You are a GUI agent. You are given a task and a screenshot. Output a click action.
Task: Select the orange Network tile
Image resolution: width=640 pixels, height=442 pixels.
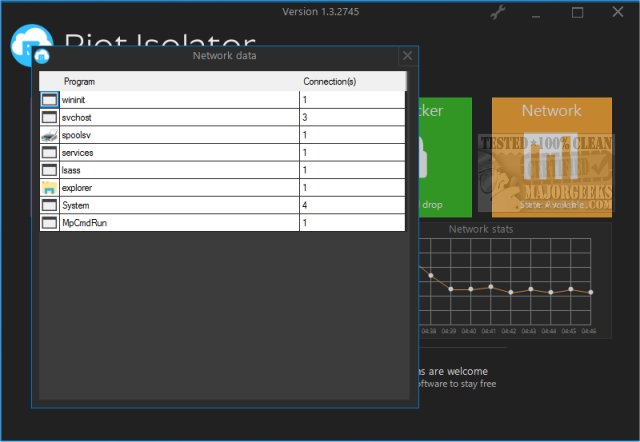click(x=551, y=156)
